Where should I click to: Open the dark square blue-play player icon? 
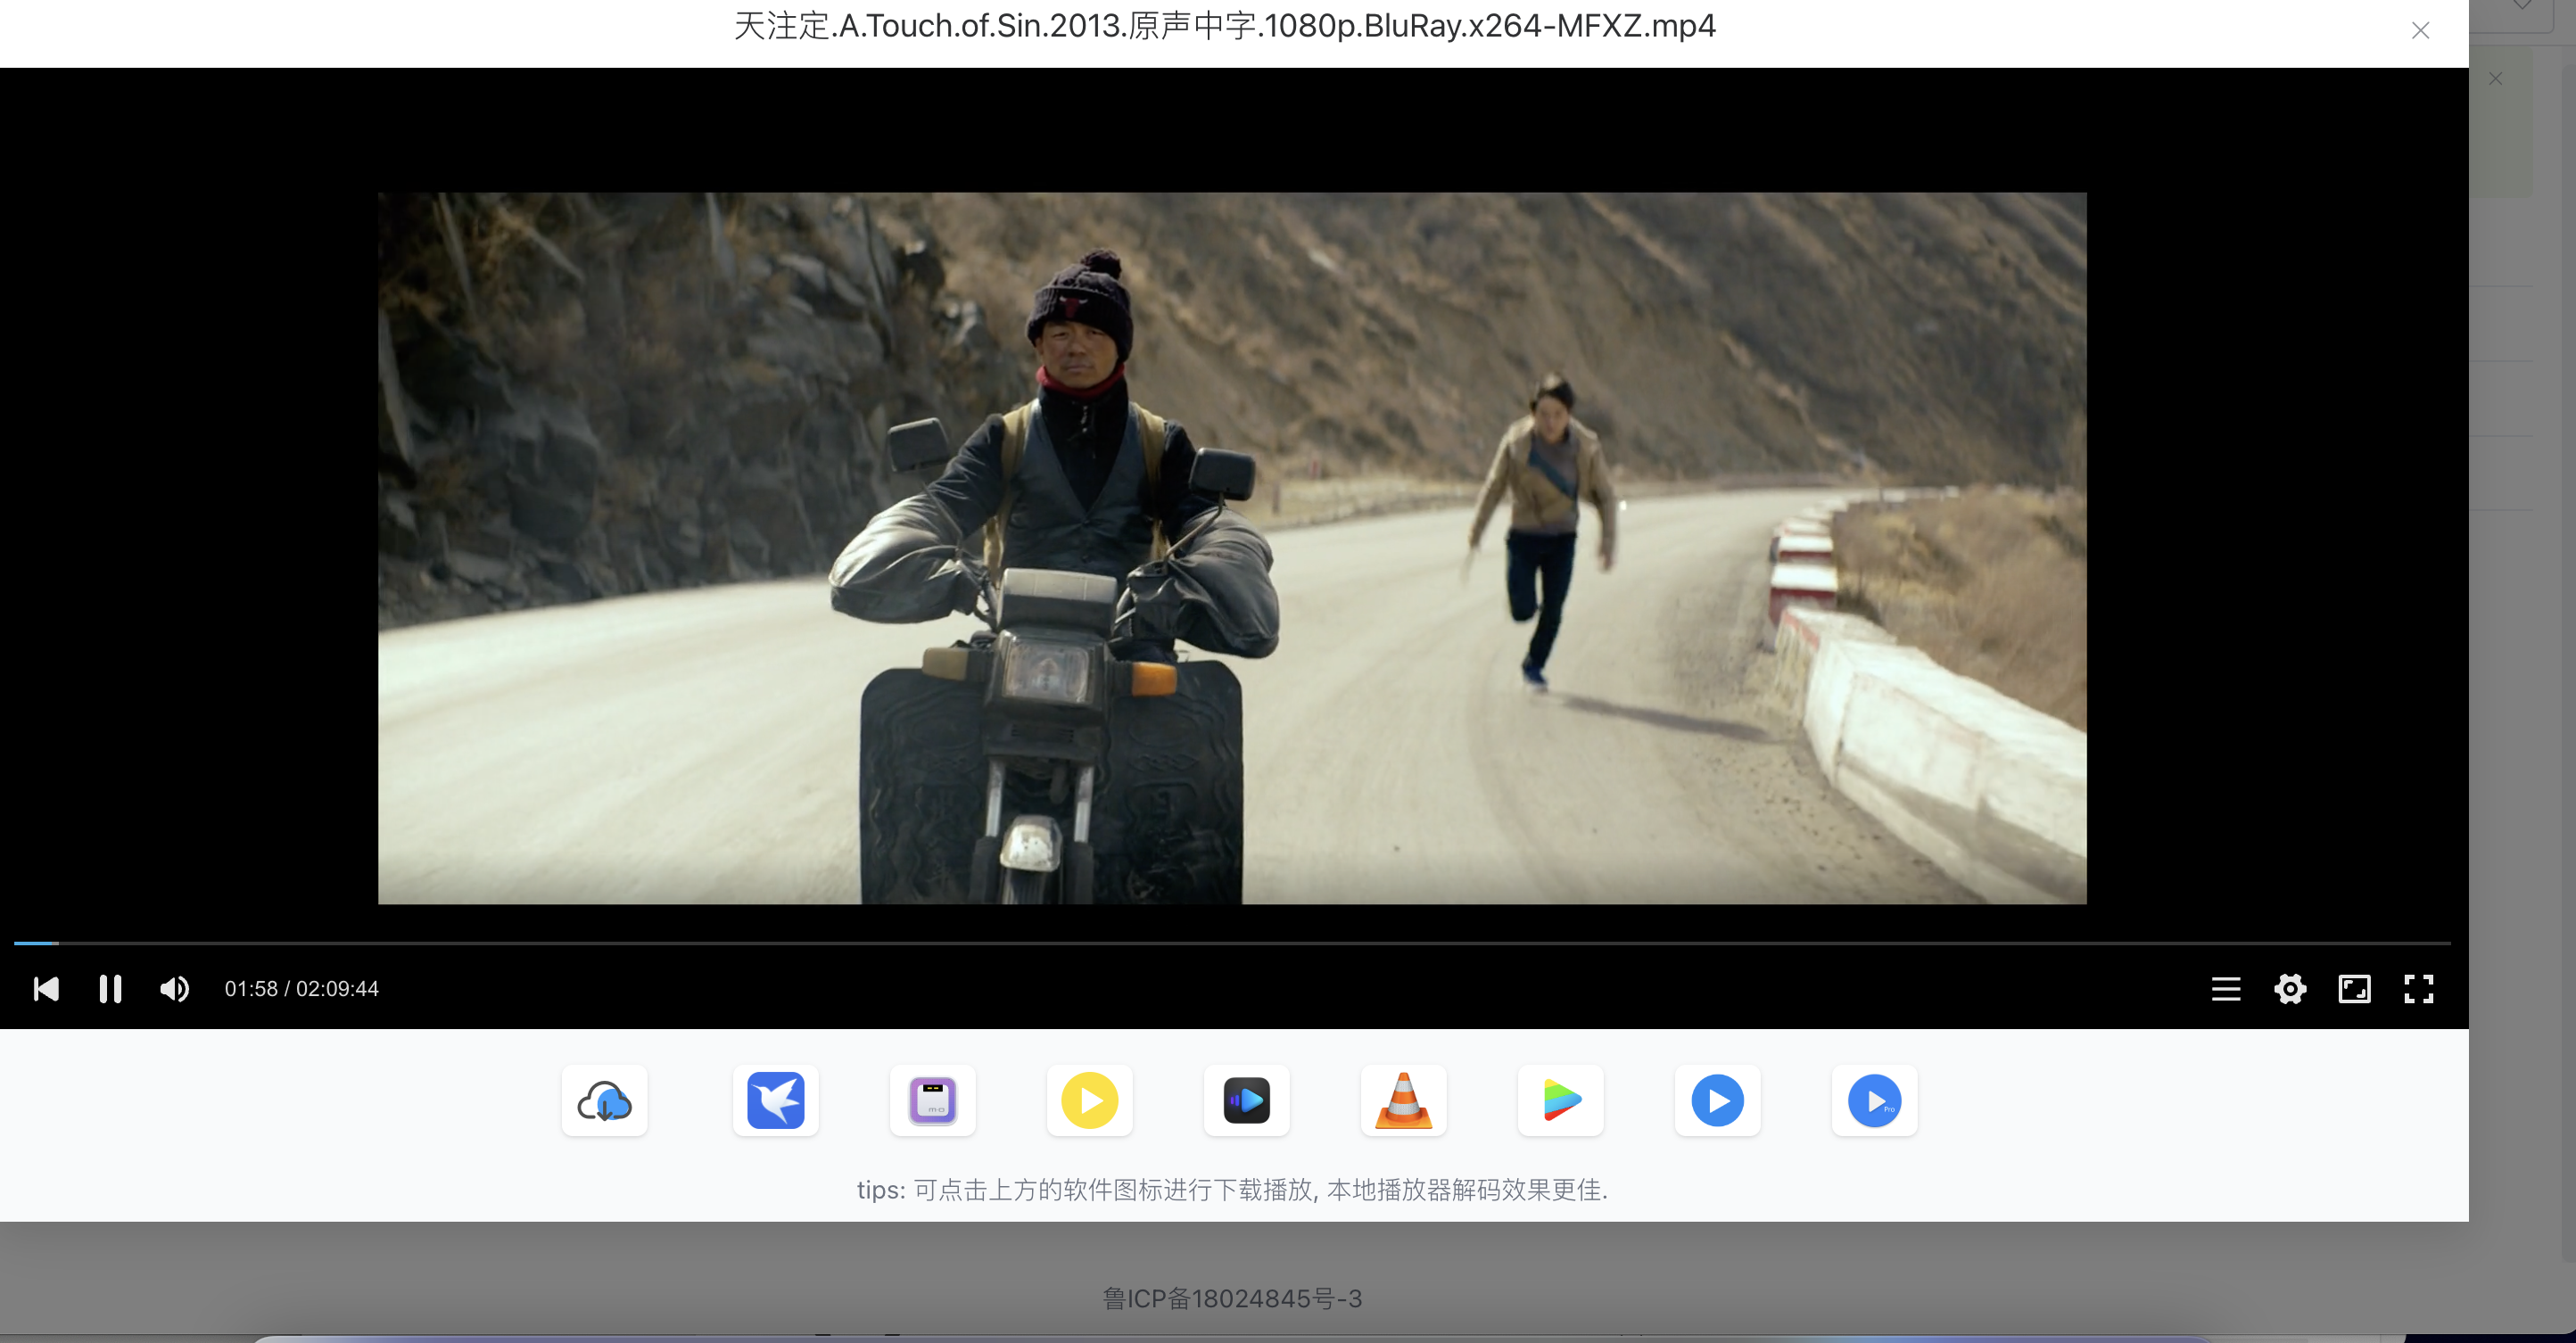[x=1246, y=1101]
